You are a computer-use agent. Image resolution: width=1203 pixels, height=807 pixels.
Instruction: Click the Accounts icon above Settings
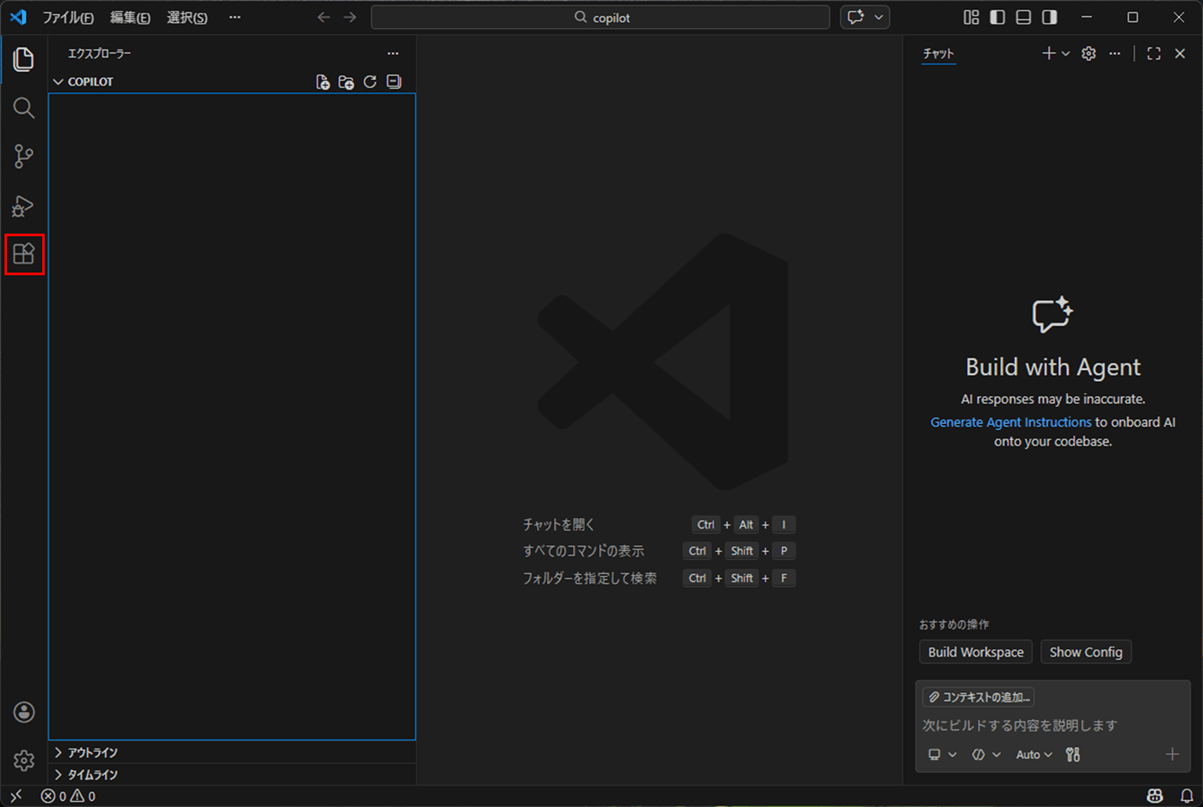coord(24,712)
